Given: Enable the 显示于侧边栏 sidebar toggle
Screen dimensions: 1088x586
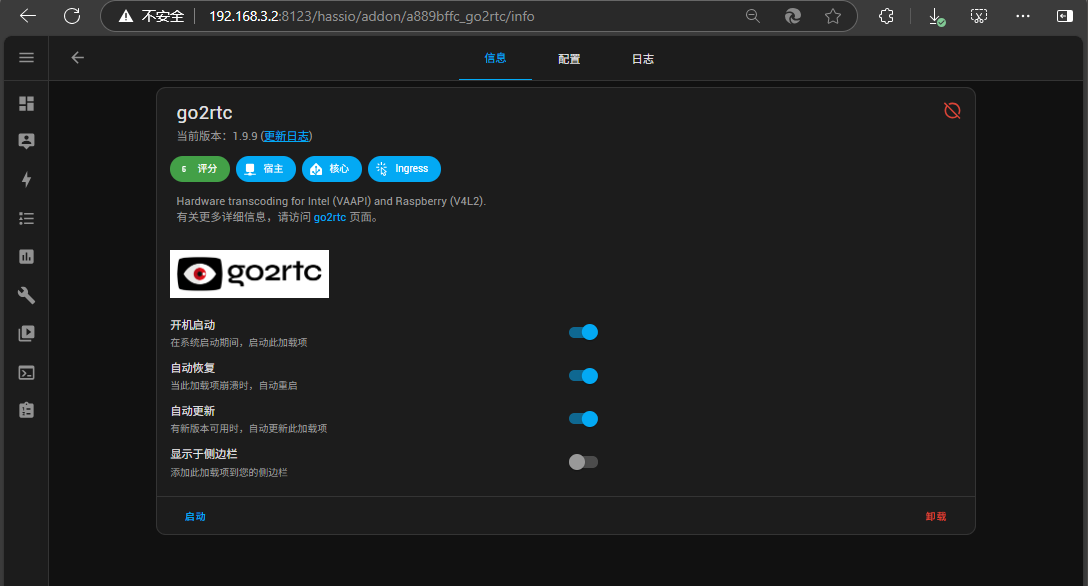Looking at the screenshot, I should [x=583, y=462].
